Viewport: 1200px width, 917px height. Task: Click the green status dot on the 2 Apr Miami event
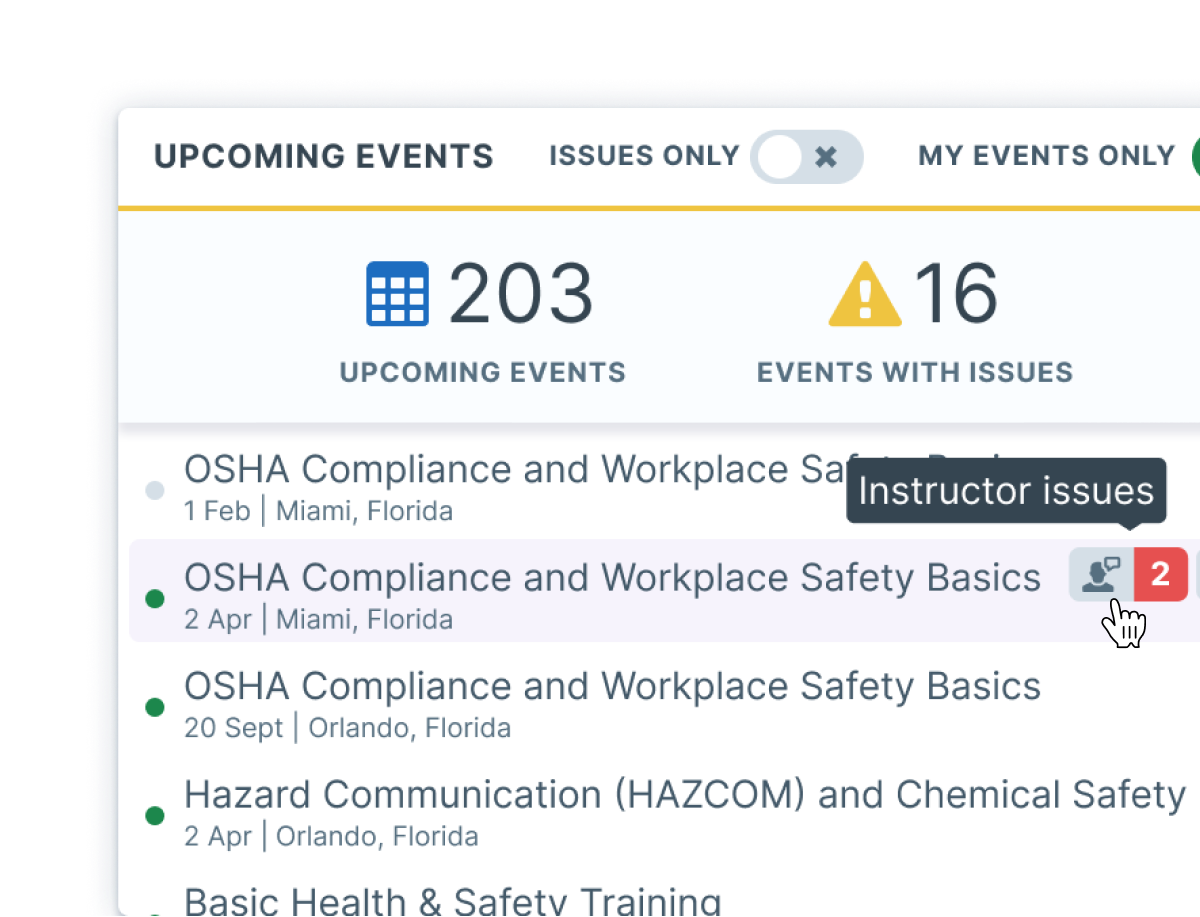click(155, 598)
